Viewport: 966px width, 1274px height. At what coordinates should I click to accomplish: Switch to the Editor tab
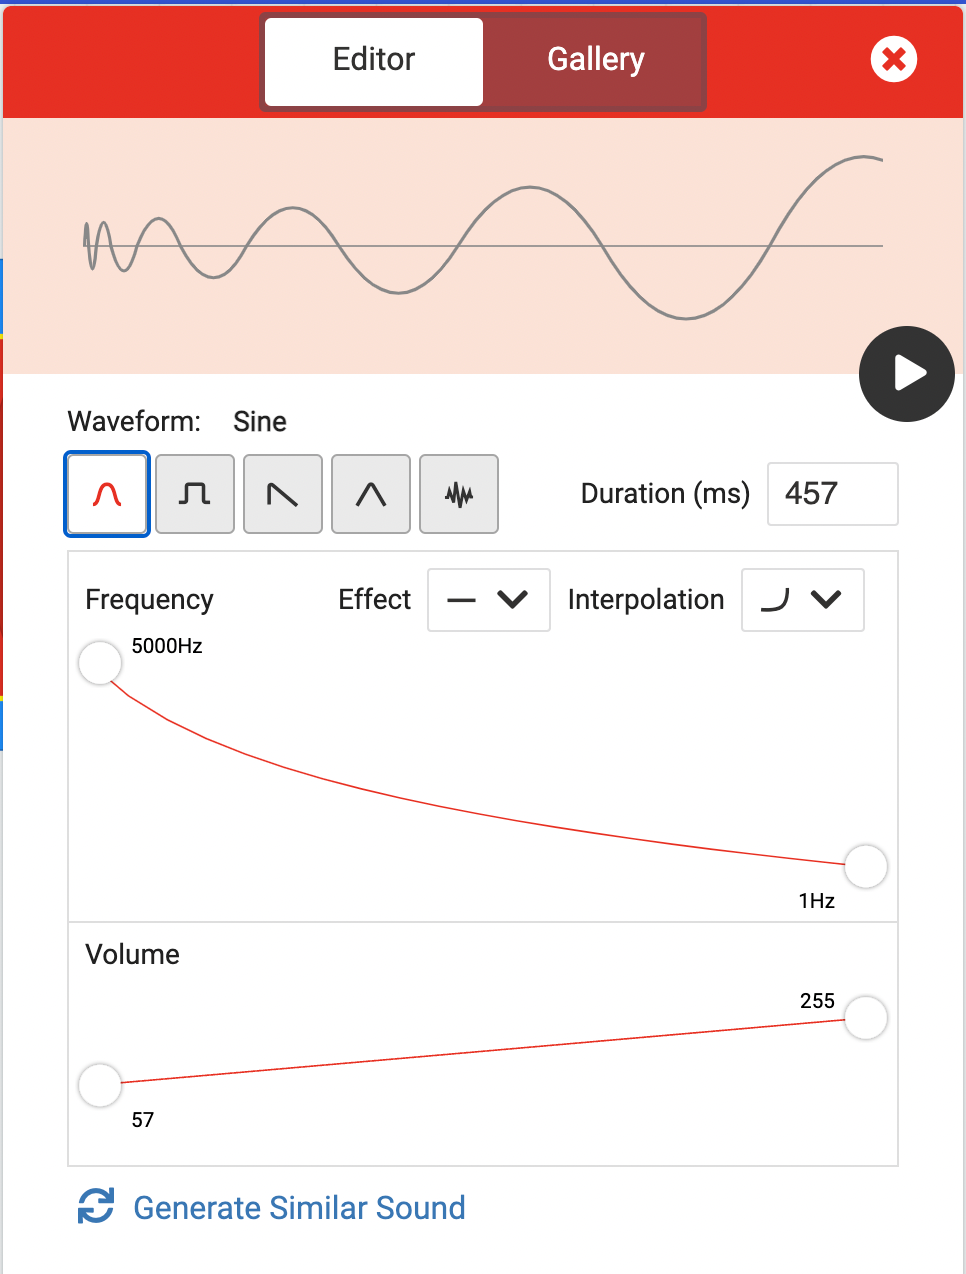click(x=374, y=60)
